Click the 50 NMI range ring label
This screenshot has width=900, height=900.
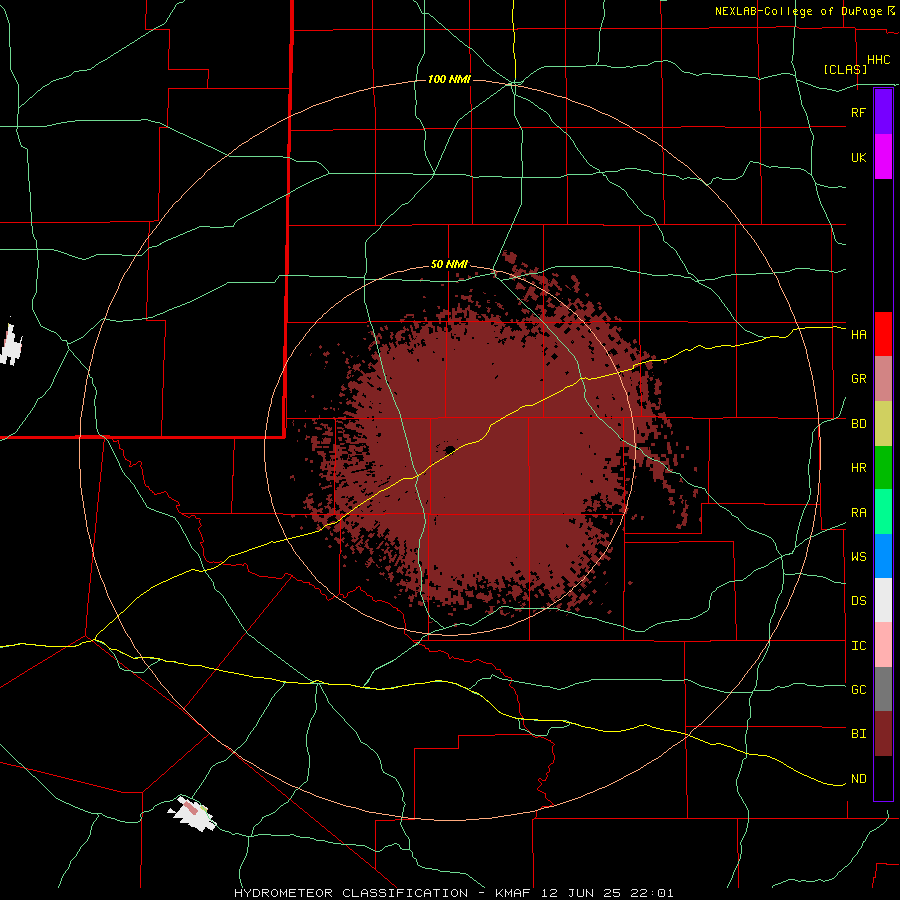pos(449,265)
